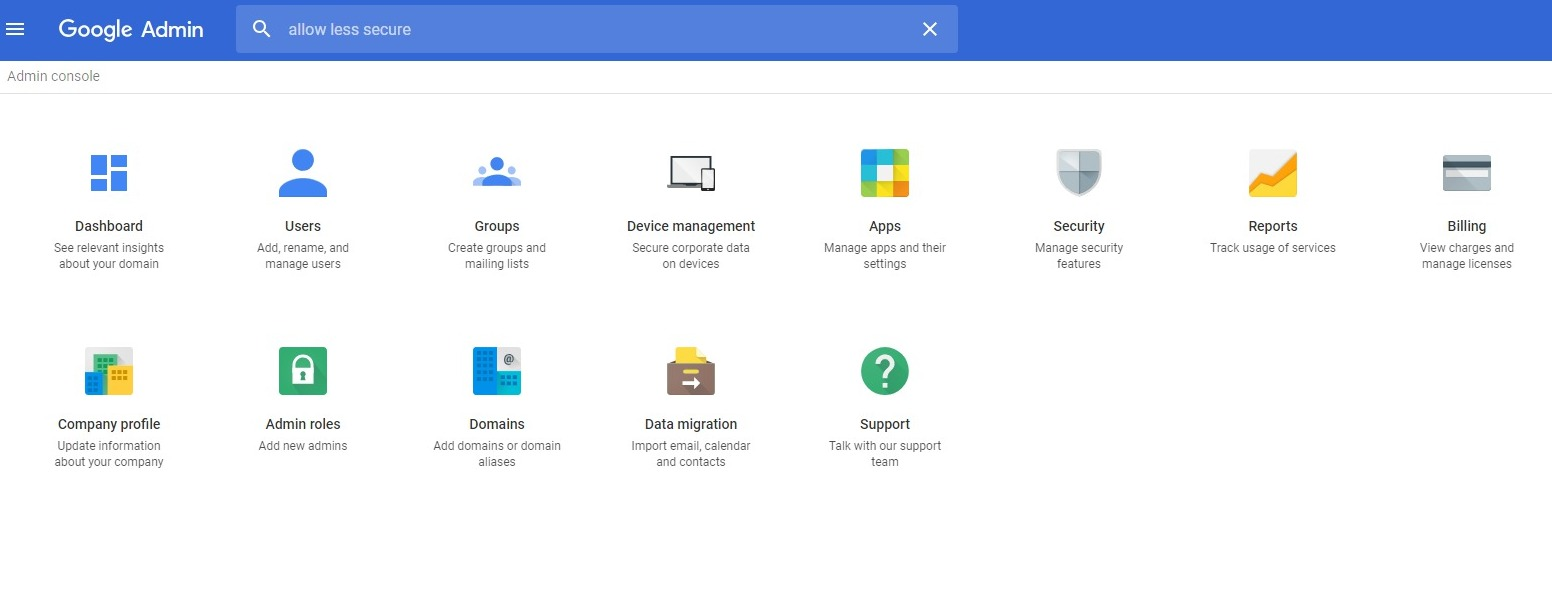Click 'Track usage of services' description
This screenshot has width=1552, height=593.
pyautogui.click(x=1273, y=248)
